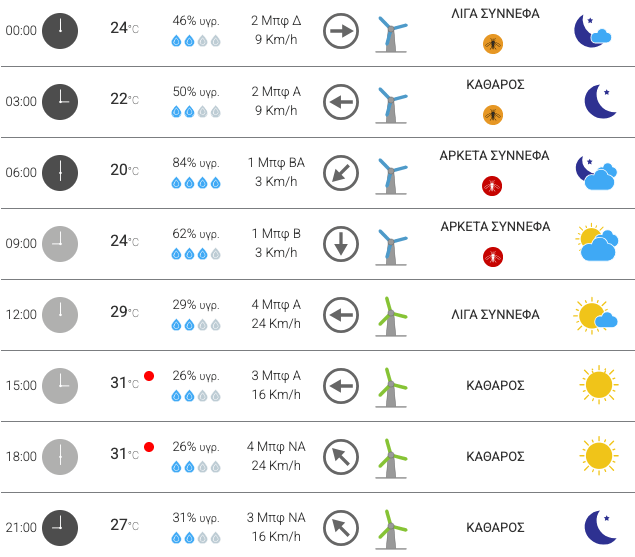This screenshot has height=557, width=635.
Task: Click the 50% υγρ. humidity text at 03:00
Action: (196, 92)
